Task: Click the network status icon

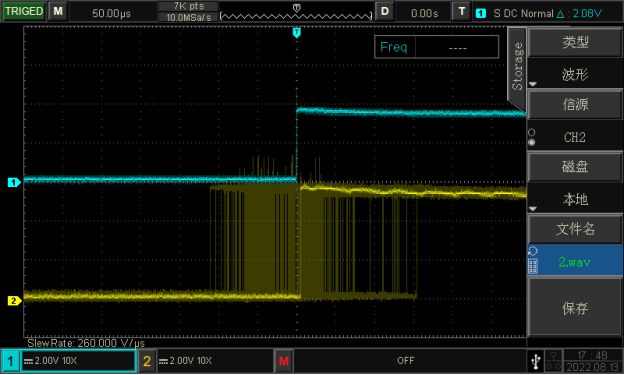Action: tap(553, 361)
